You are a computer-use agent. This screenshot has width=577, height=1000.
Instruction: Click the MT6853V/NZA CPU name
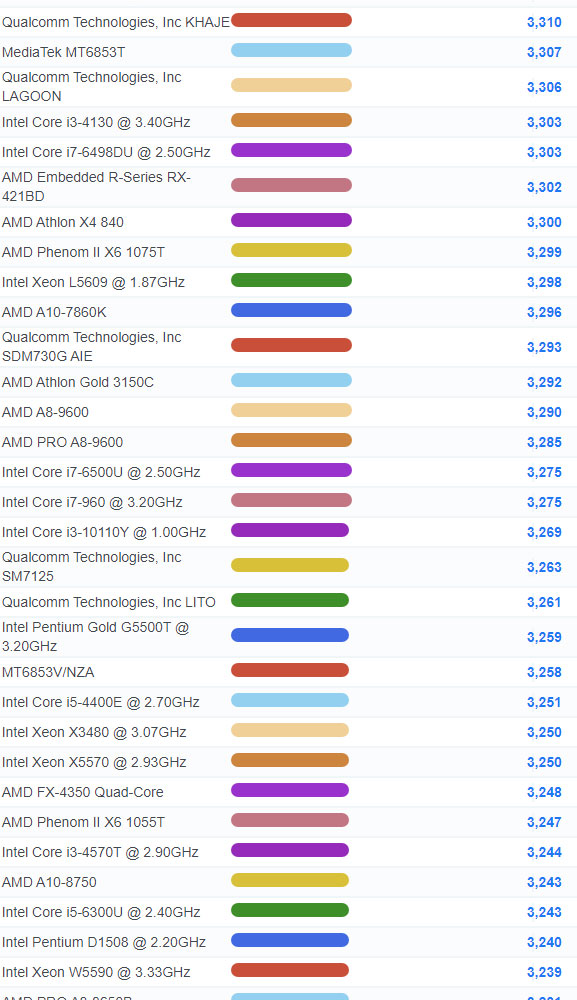(x=48, y=673)
